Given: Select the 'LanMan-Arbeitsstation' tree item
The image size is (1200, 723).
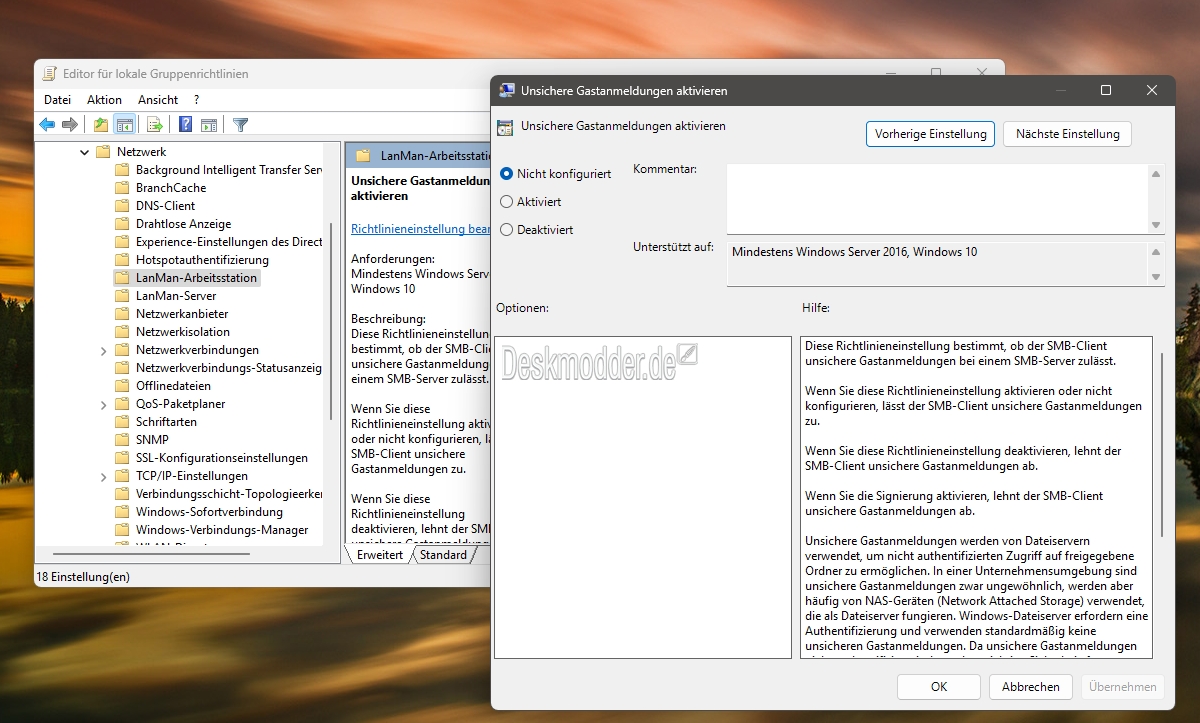Looking at the screenshot, I should (197, 278).
